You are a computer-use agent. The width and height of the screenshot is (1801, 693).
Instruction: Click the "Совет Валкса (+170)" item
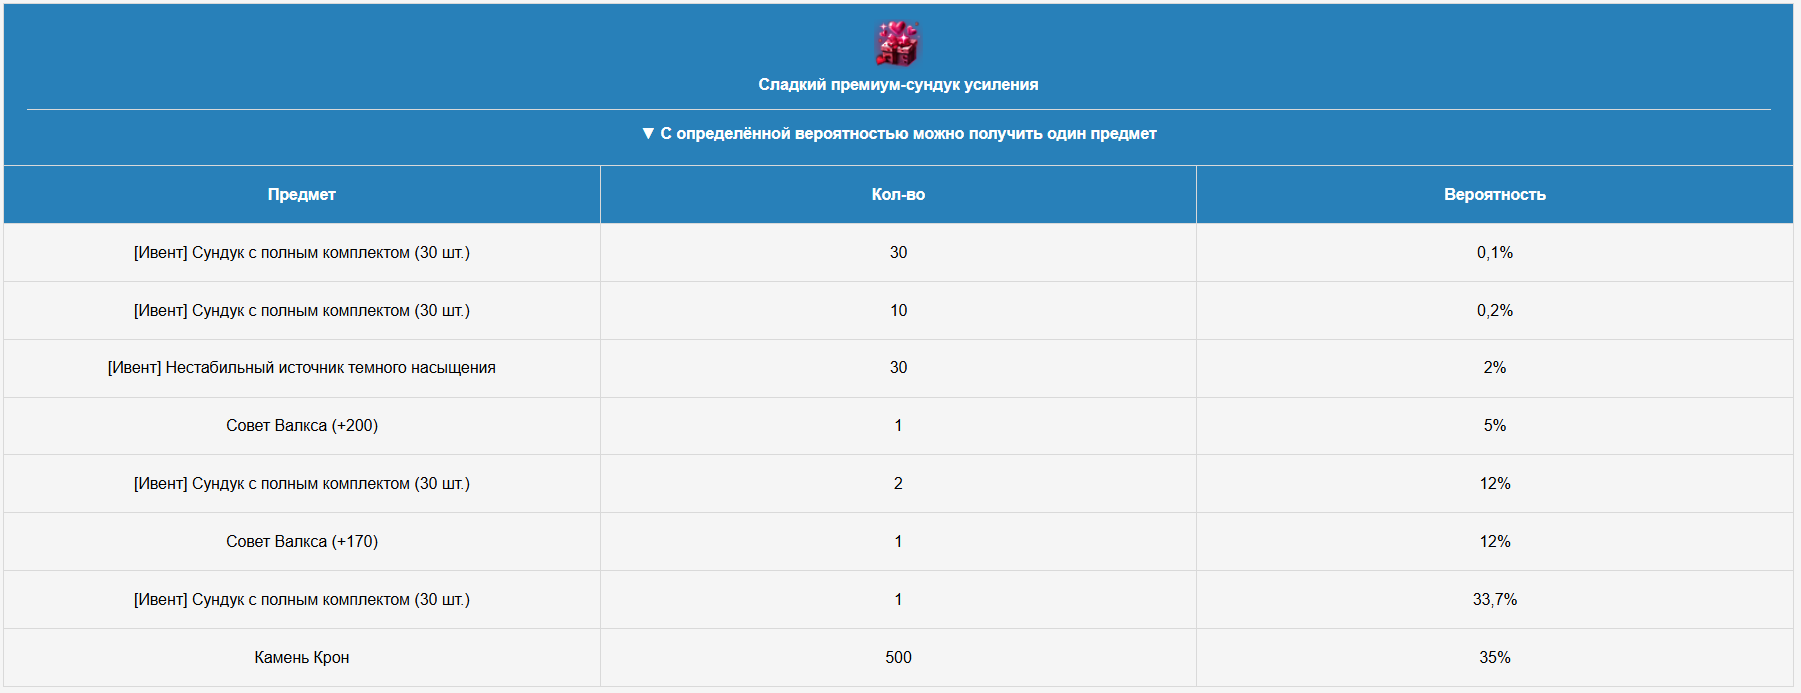[x=302, y=542]
